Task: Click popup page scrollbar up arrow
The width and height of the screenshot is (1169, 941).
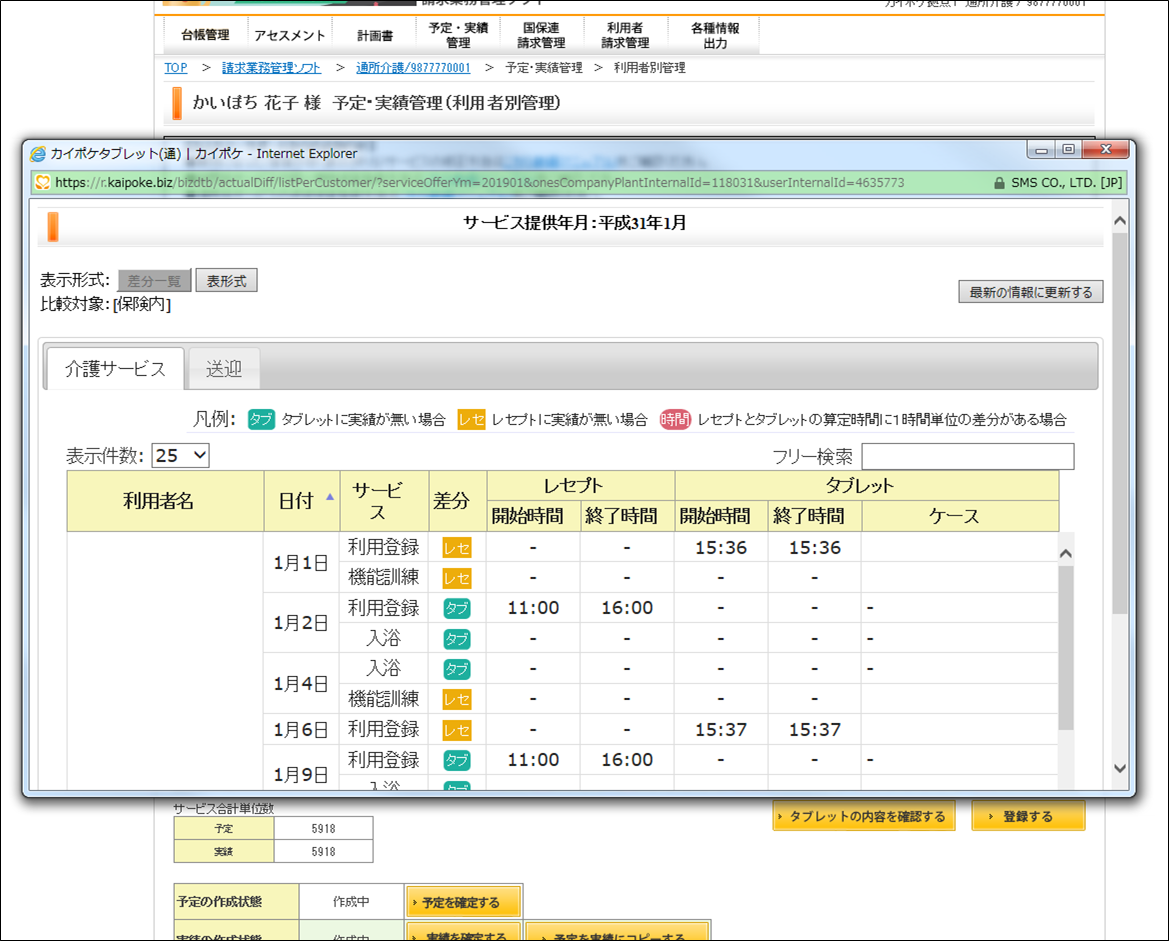Action: point(1119,221)
